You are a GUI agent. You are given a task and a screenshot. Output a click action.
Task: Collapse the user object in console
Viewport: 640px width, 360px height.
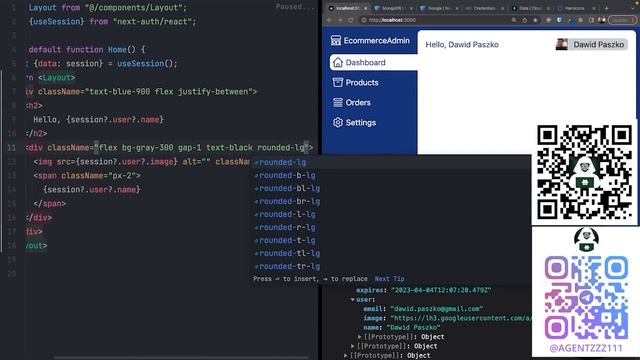[x=352, y=300]
